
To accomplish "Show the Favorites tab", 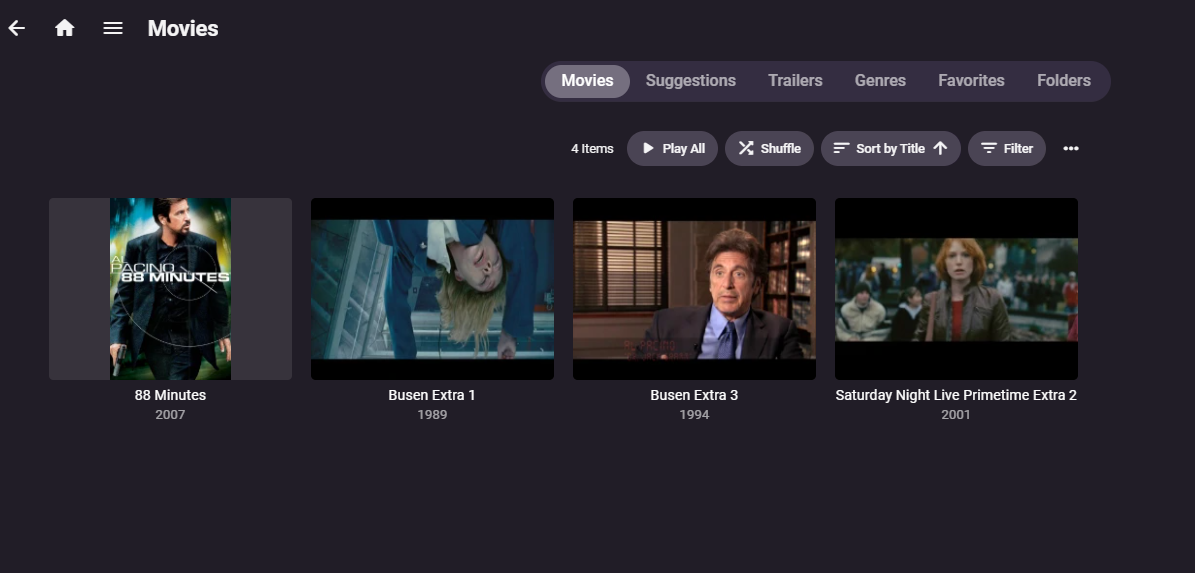I will [x=971, y=81].
